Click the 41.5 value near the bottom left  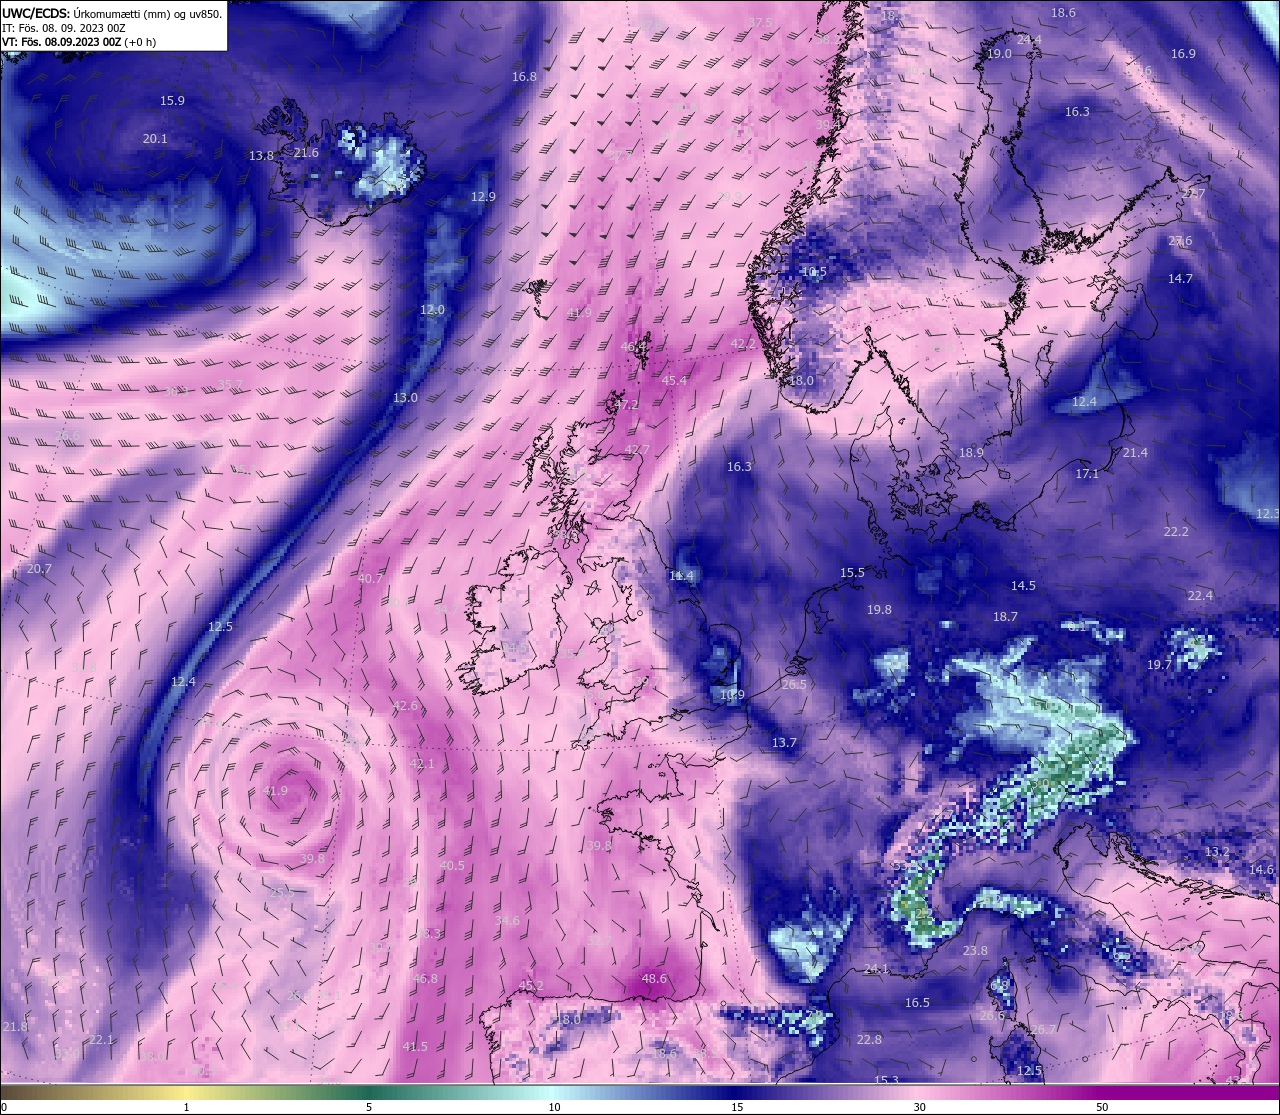415,1047
